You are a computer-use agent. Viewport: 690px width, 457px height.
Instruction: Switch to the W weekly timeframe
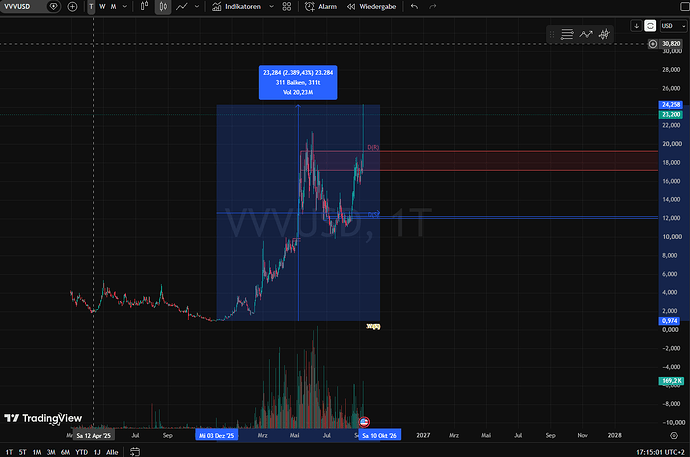pos(102,7)
